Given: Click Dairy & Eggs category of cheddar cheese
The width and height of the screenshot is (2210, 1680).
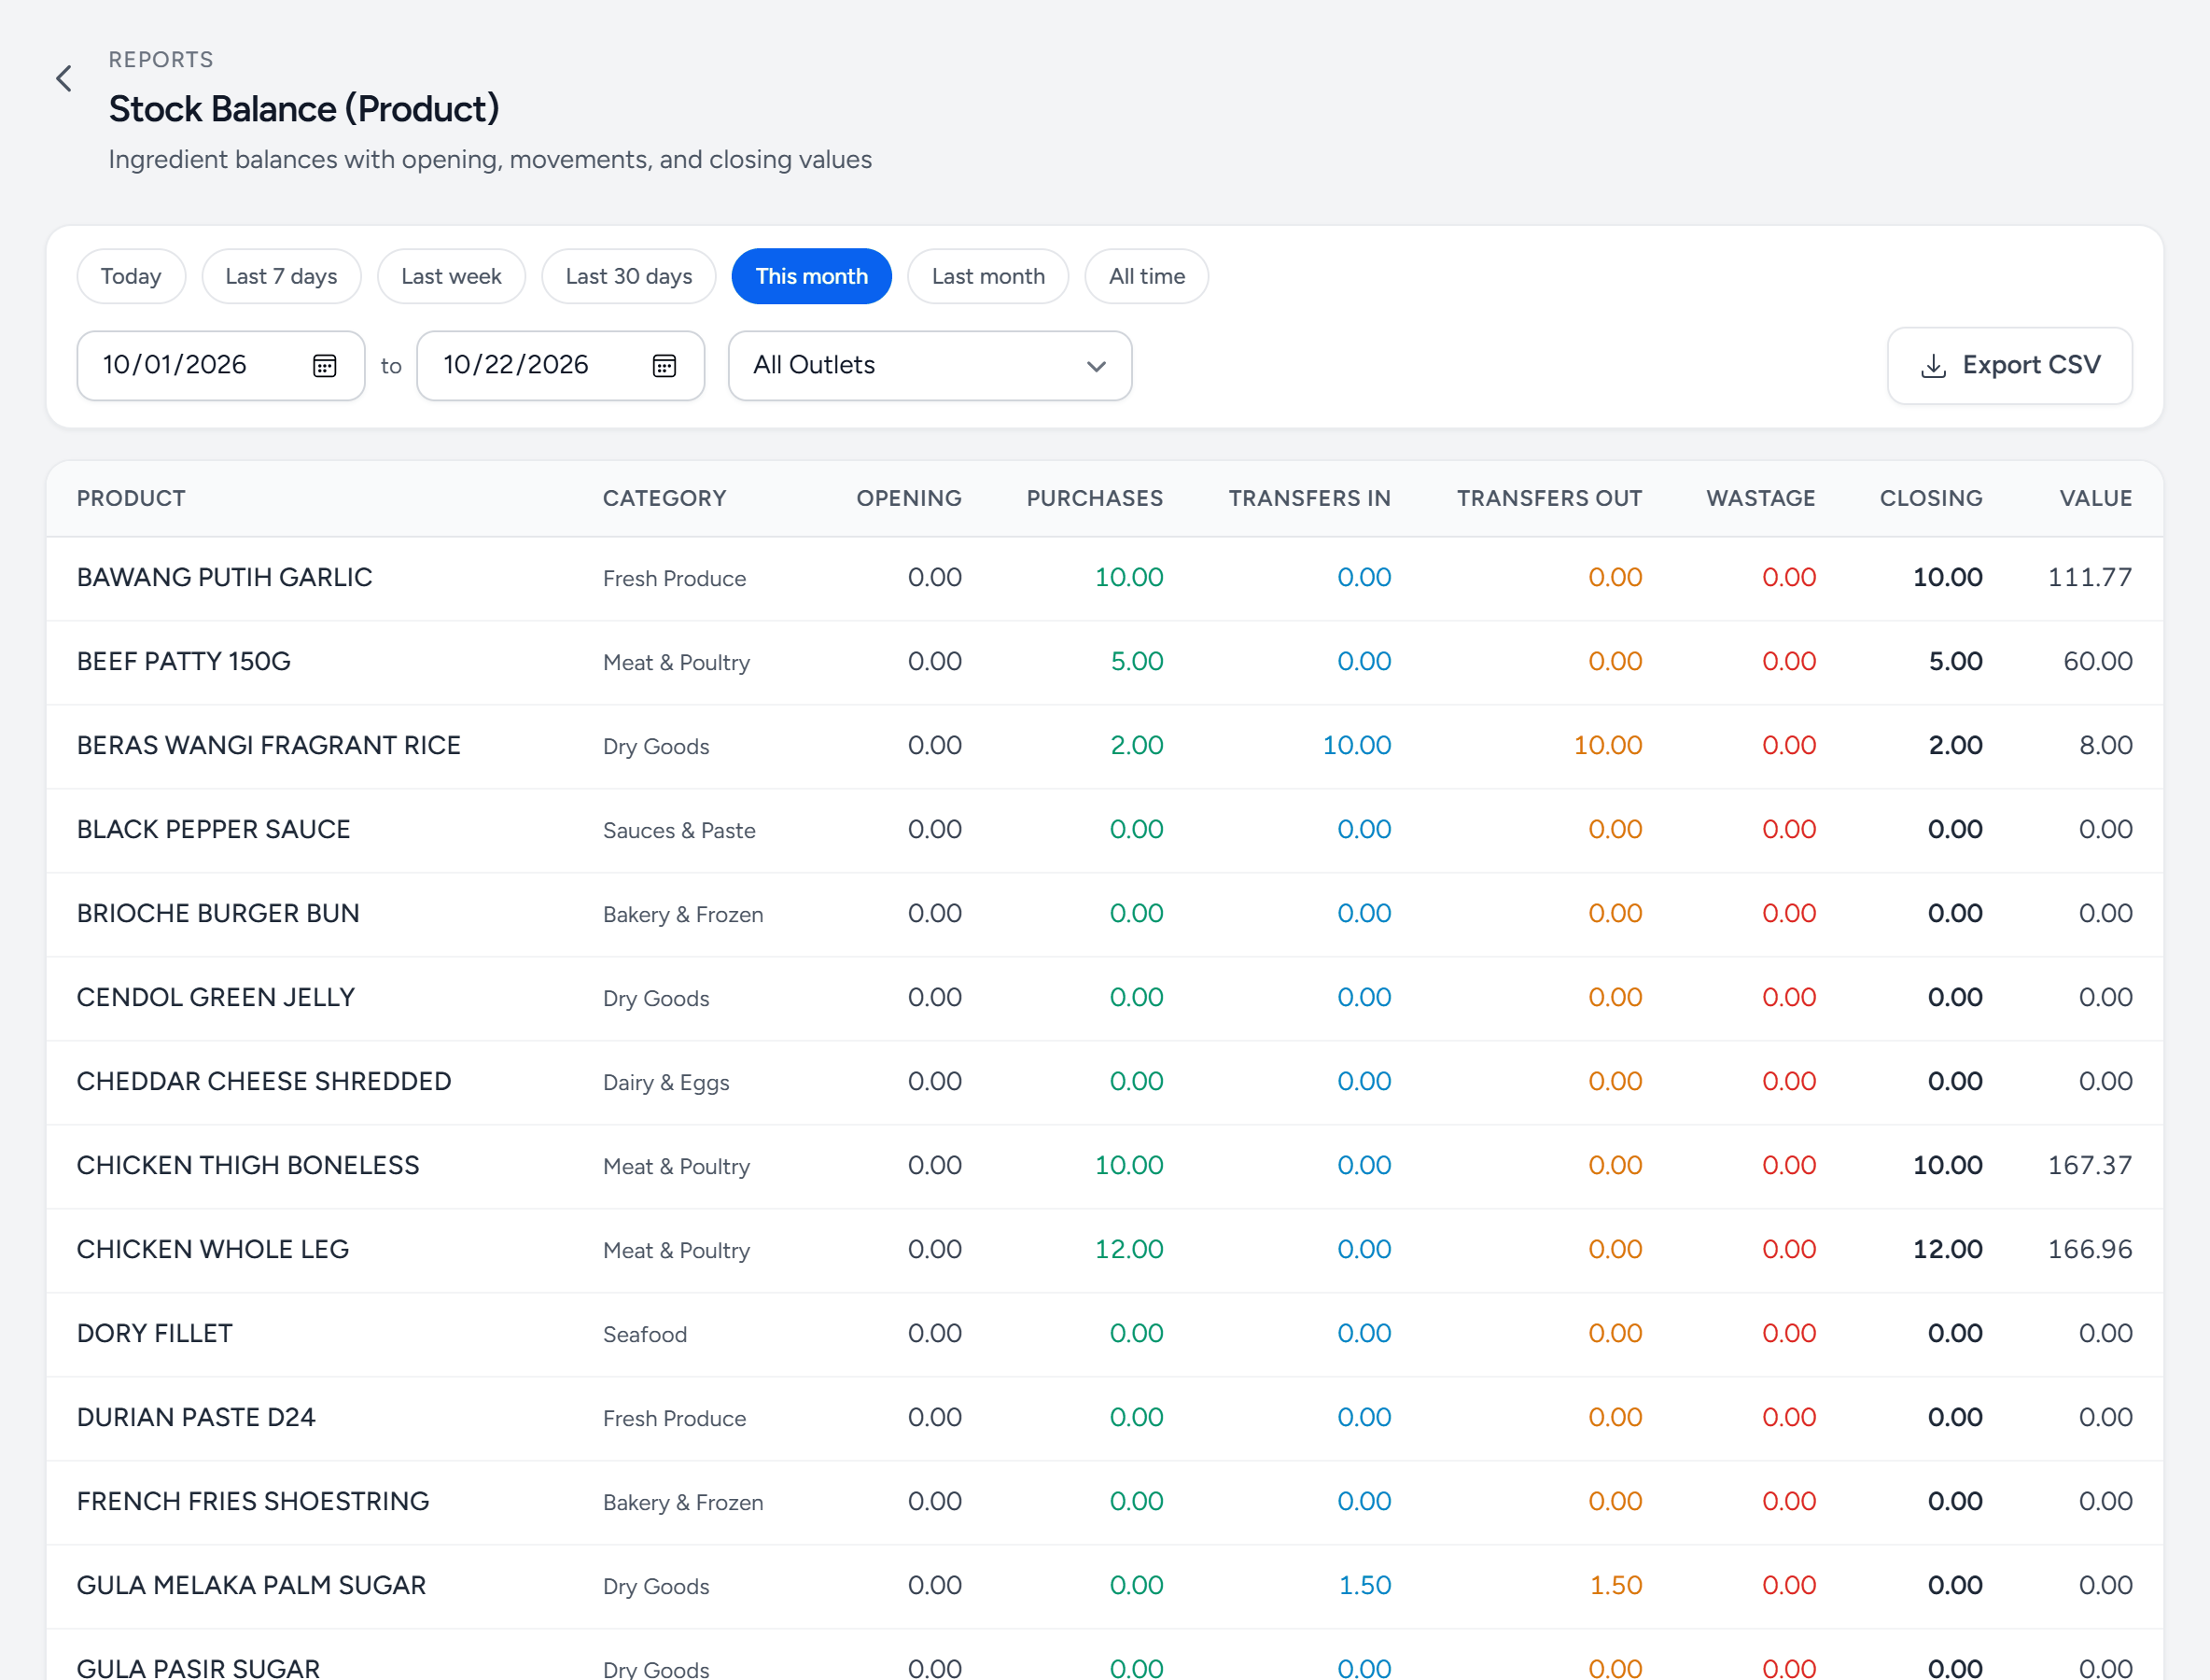Looking at the screenshot, I should point(666,1083).
